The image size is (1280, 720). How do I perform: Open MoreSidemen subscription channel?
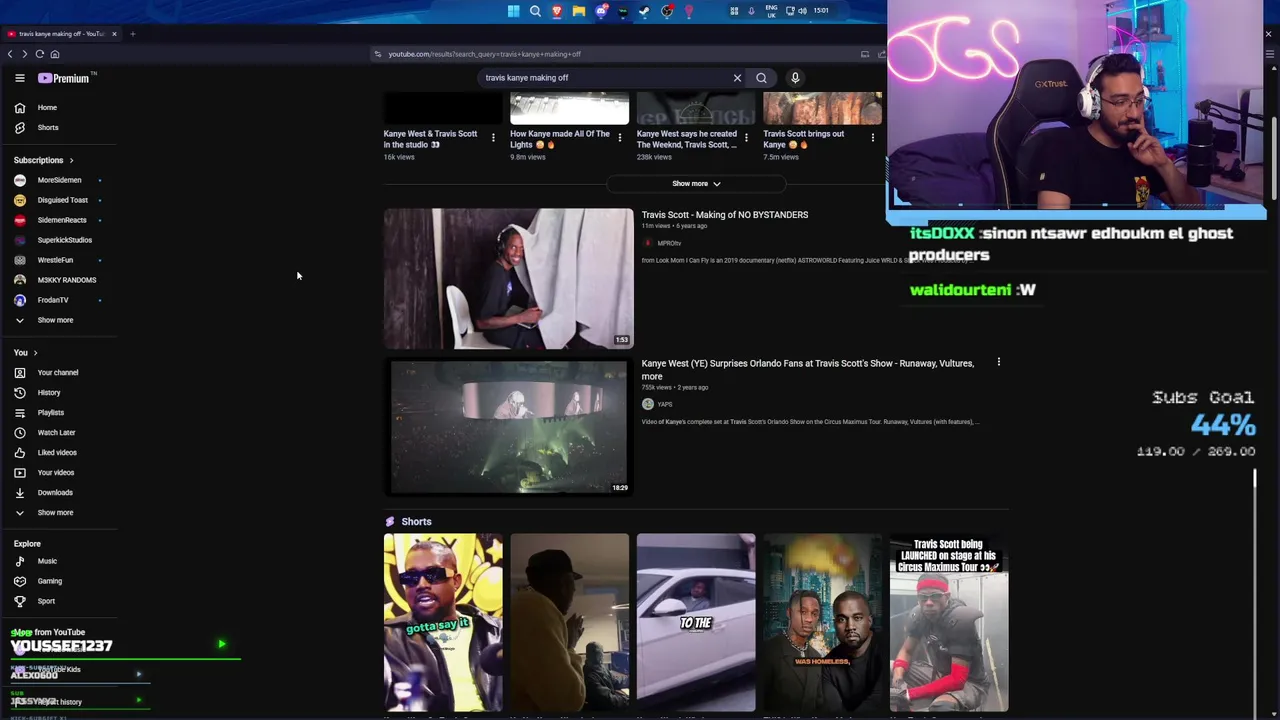59,180
